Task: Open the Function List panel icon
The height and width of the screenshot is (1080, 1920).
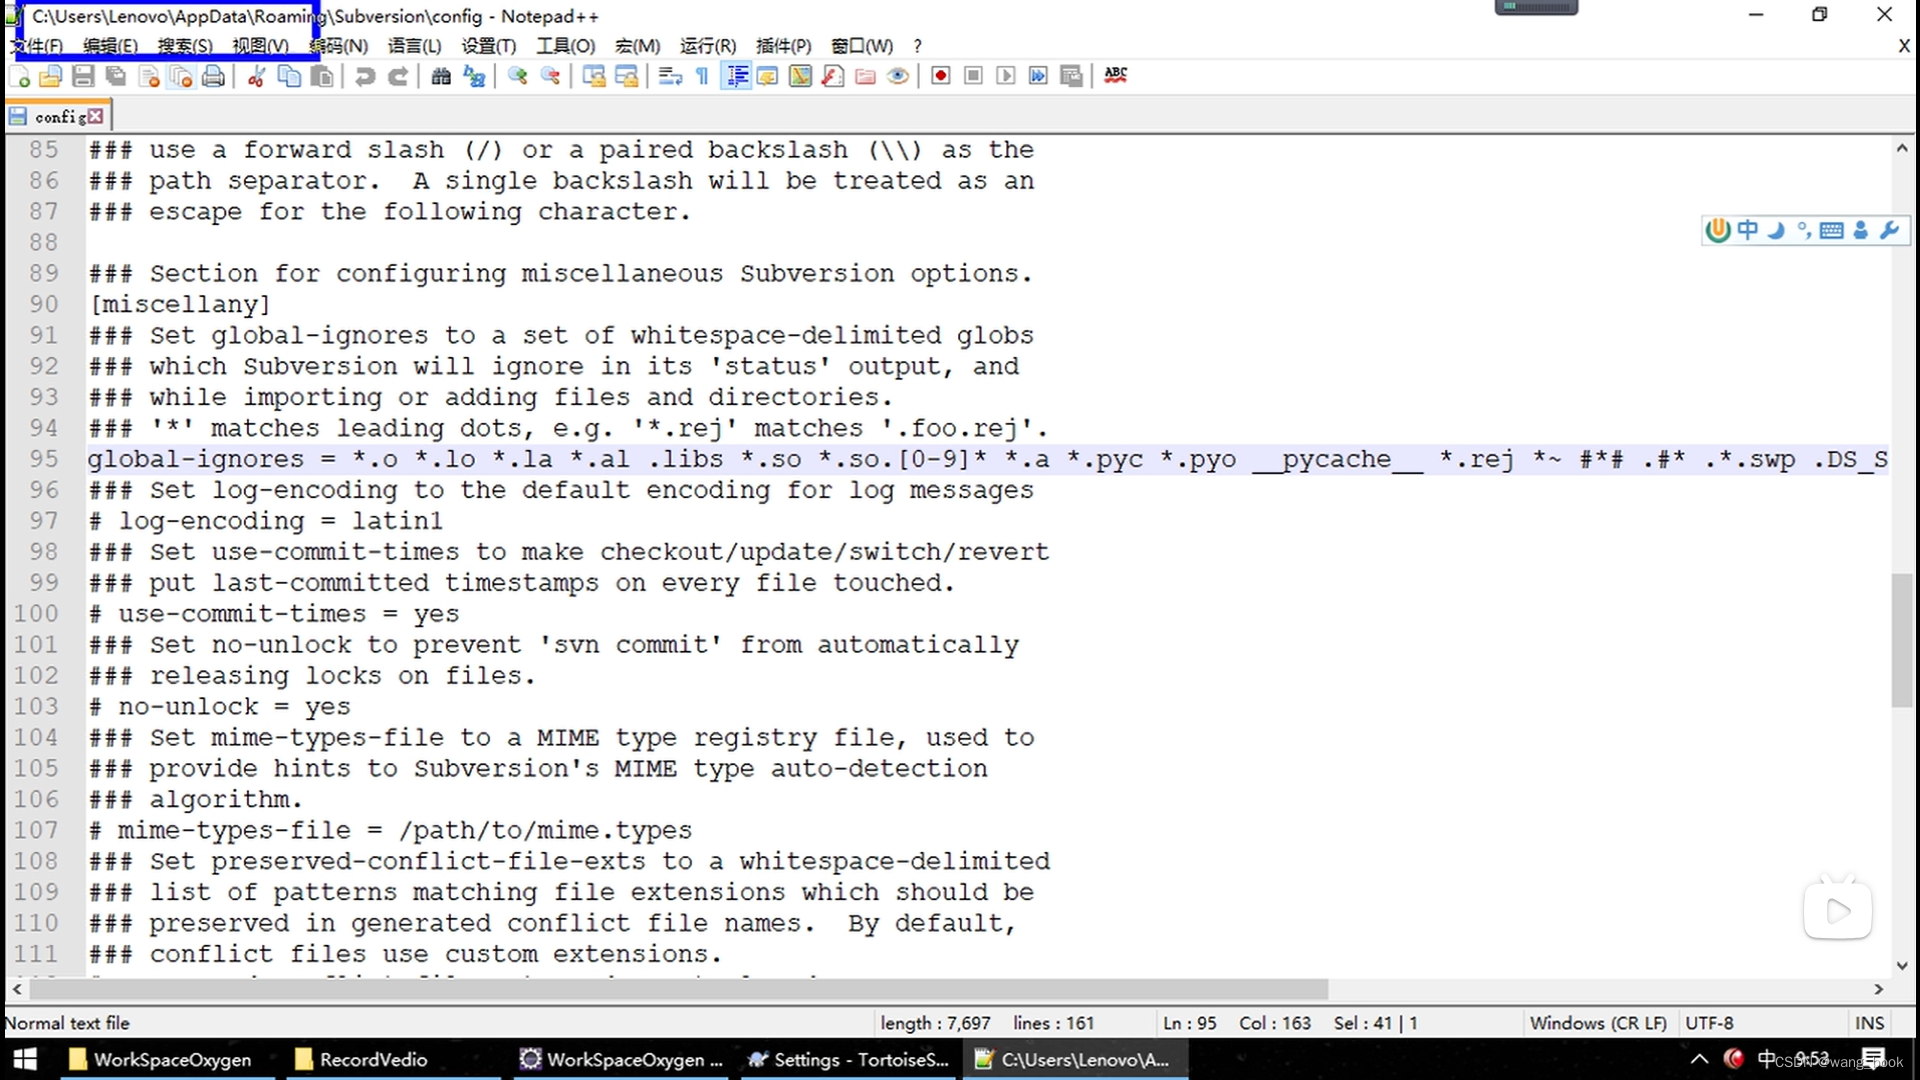Action: [833, 76]
